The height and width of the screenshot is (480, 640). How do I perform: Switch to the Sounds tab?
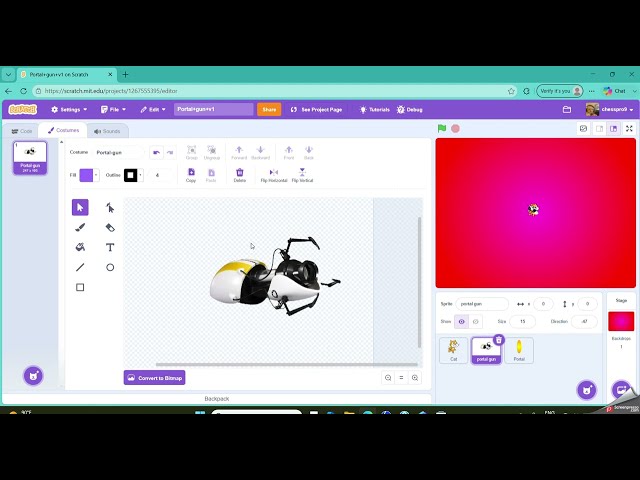click(107, 131)
